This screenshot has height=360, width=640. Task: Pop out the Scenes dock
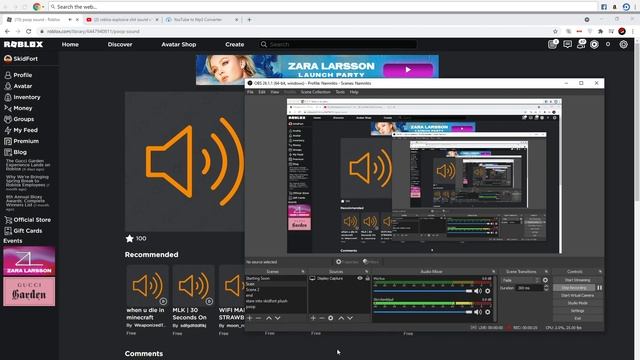[302, 271]
